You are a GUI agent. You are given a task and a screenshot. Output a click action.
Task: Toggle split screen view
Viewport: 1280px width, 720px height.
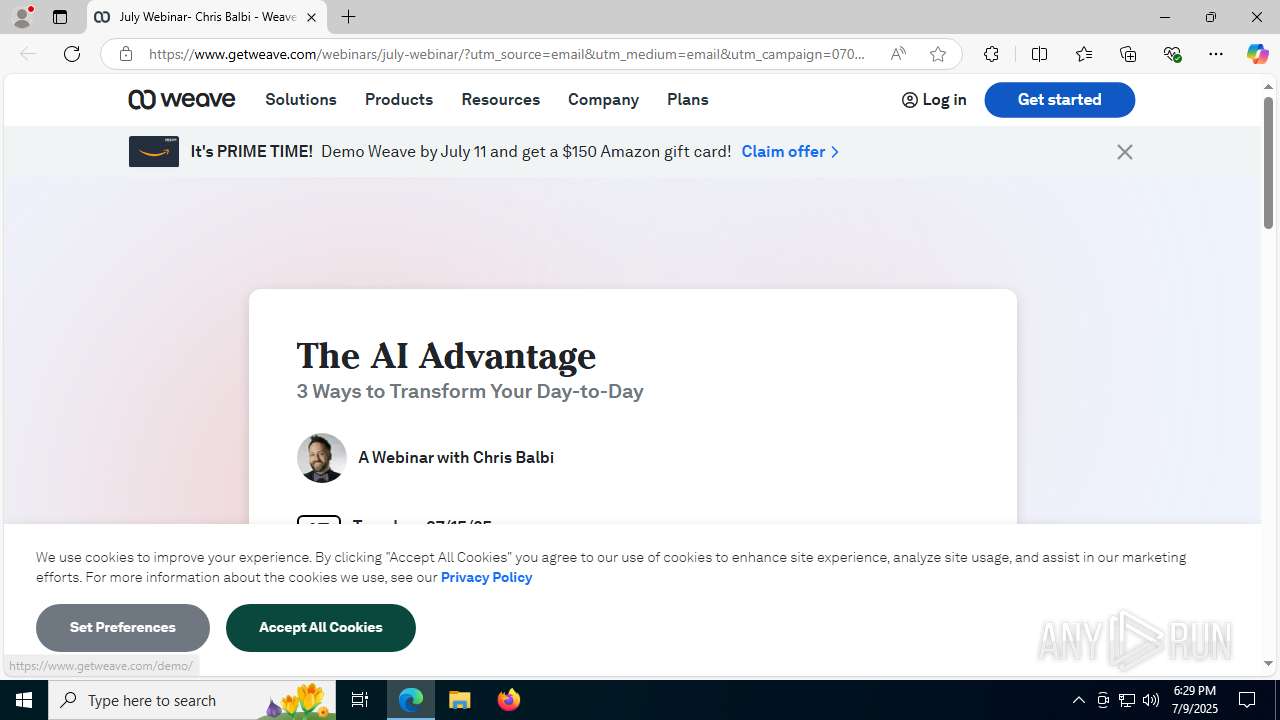coord(1039,54)
